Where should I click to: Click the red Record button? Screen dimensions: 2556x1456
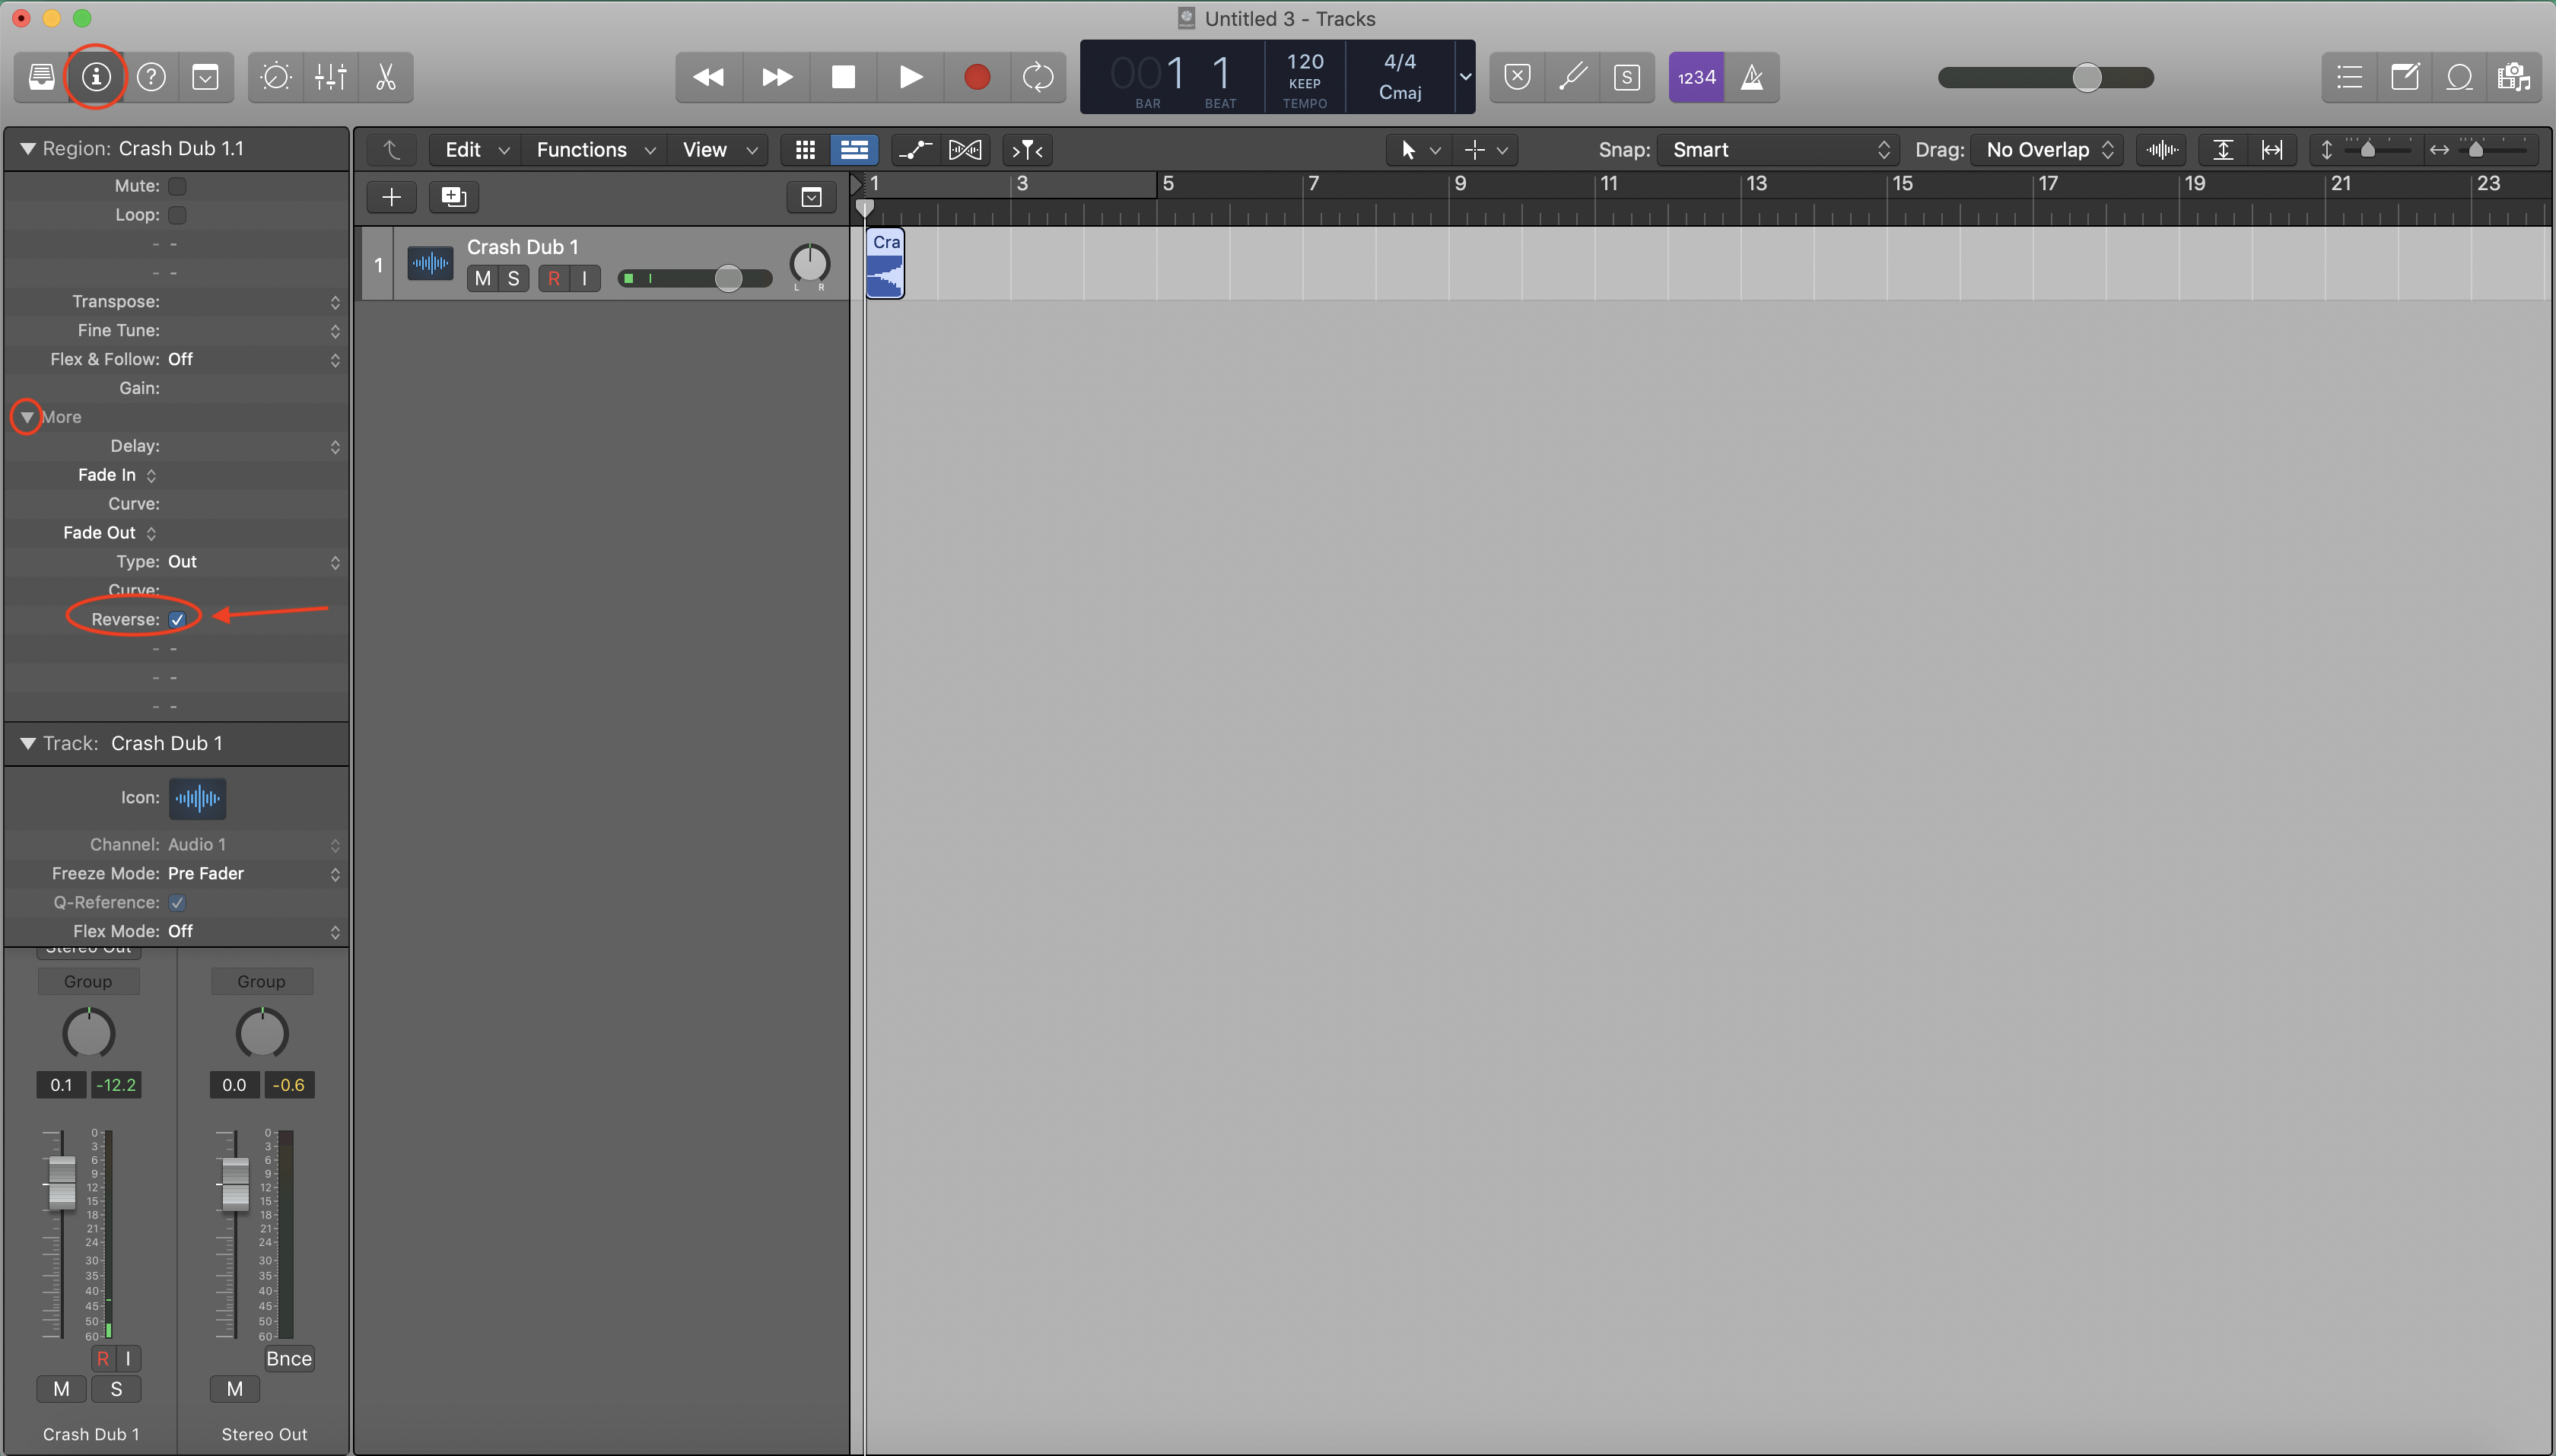(x=977, y=77)
